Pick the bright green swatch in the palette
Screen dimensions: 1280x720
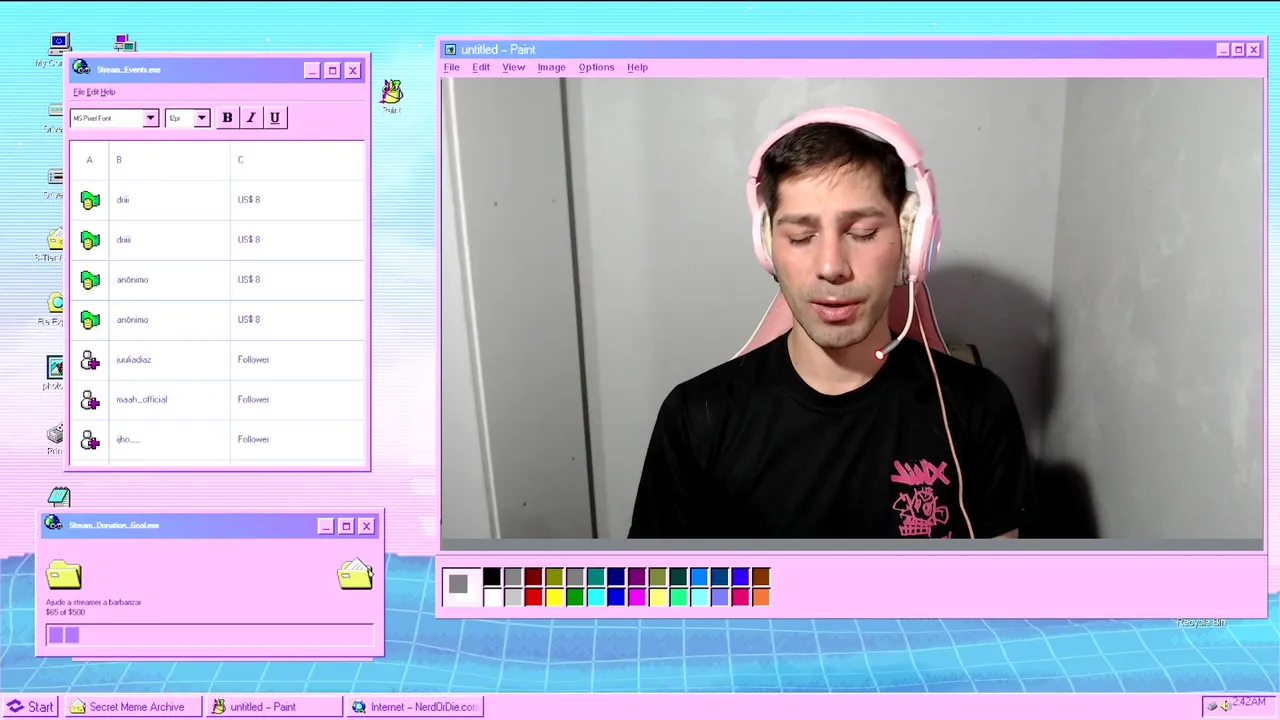click(575, 597)
